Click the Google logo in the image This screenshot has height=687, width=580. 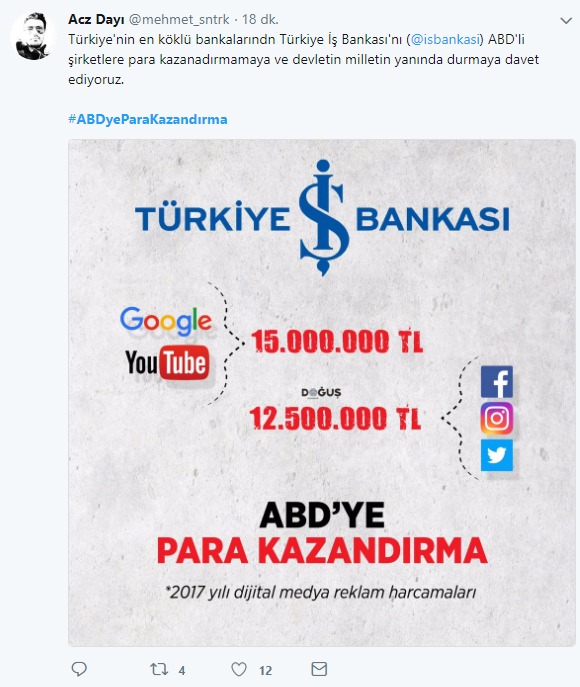click(x=166, y=321)
